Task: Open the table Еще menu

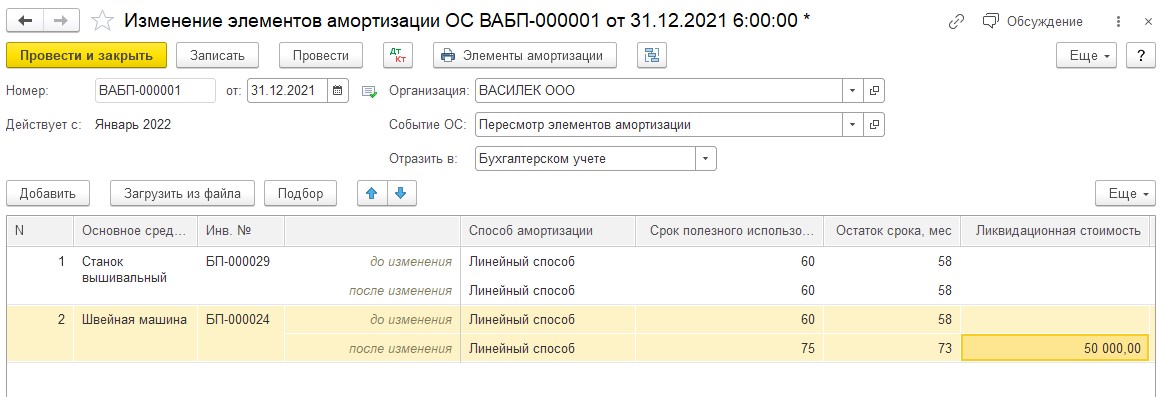Action: point(1125,194)
